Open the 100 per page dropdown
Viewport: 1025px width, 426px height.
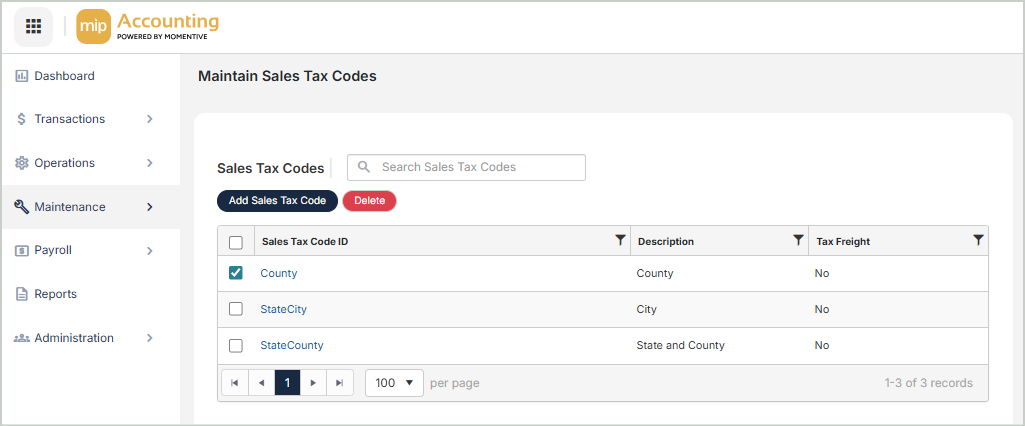(x=394, y=383)
